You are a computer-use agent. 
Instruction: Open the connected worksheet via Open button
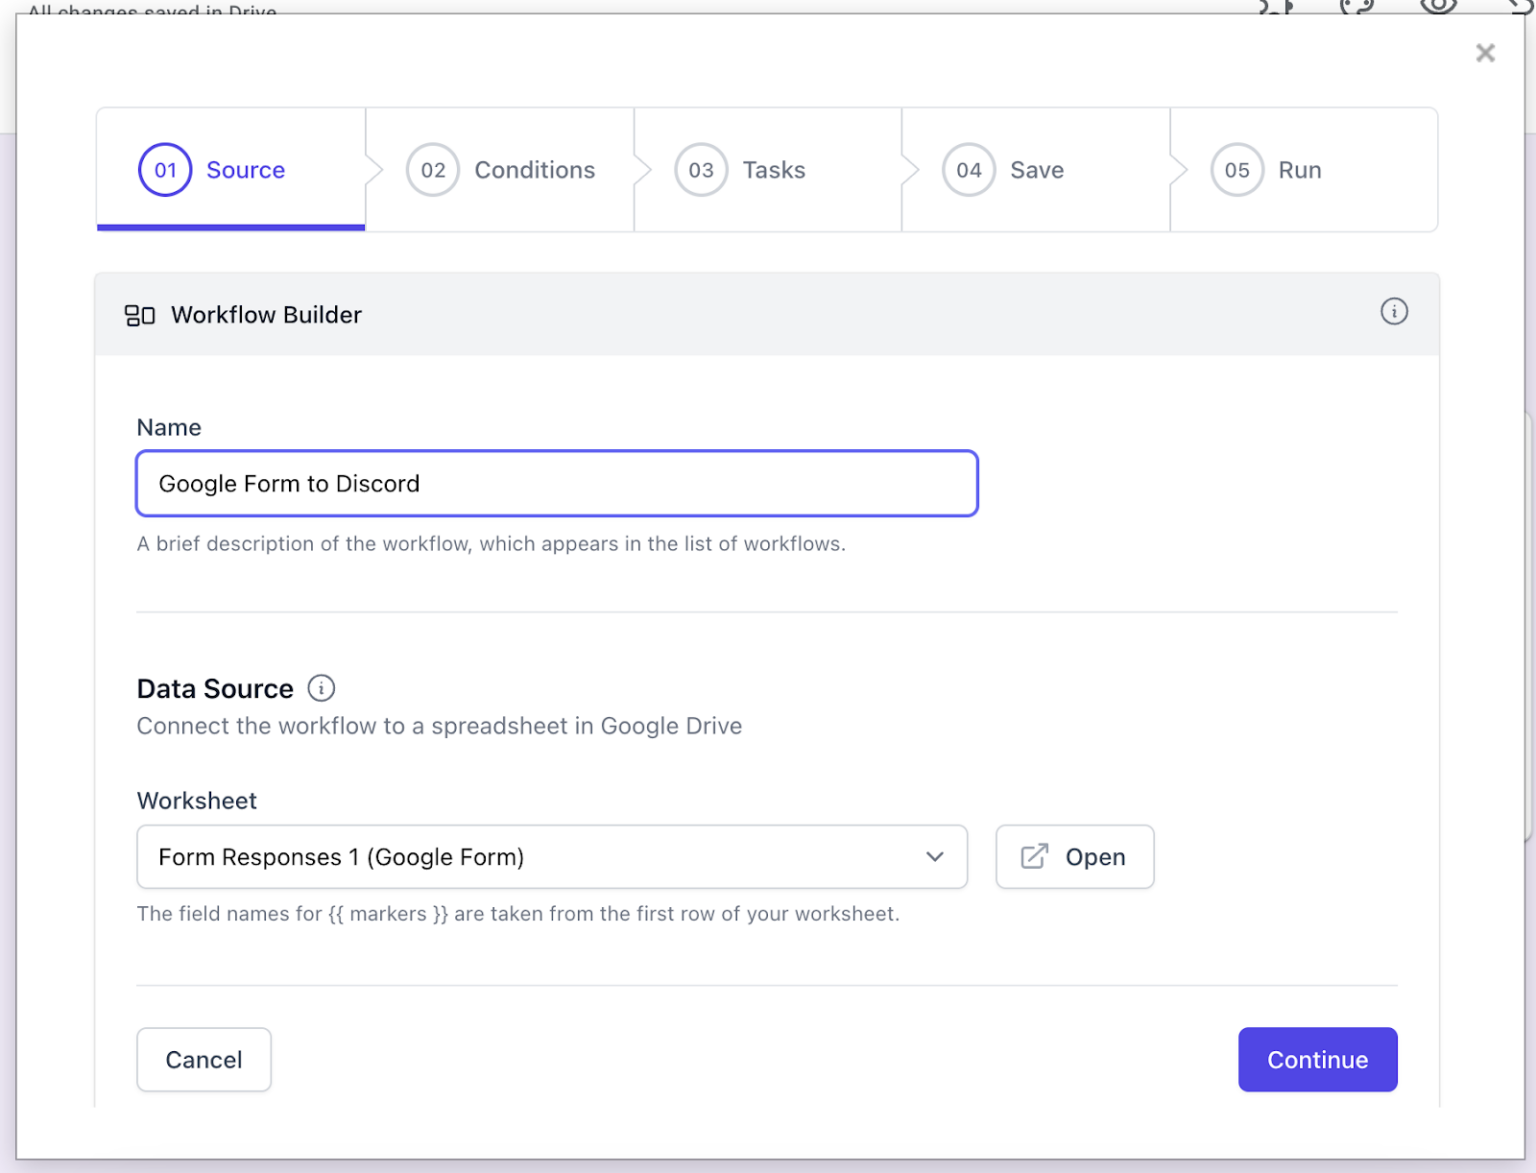click(1074, 857)
